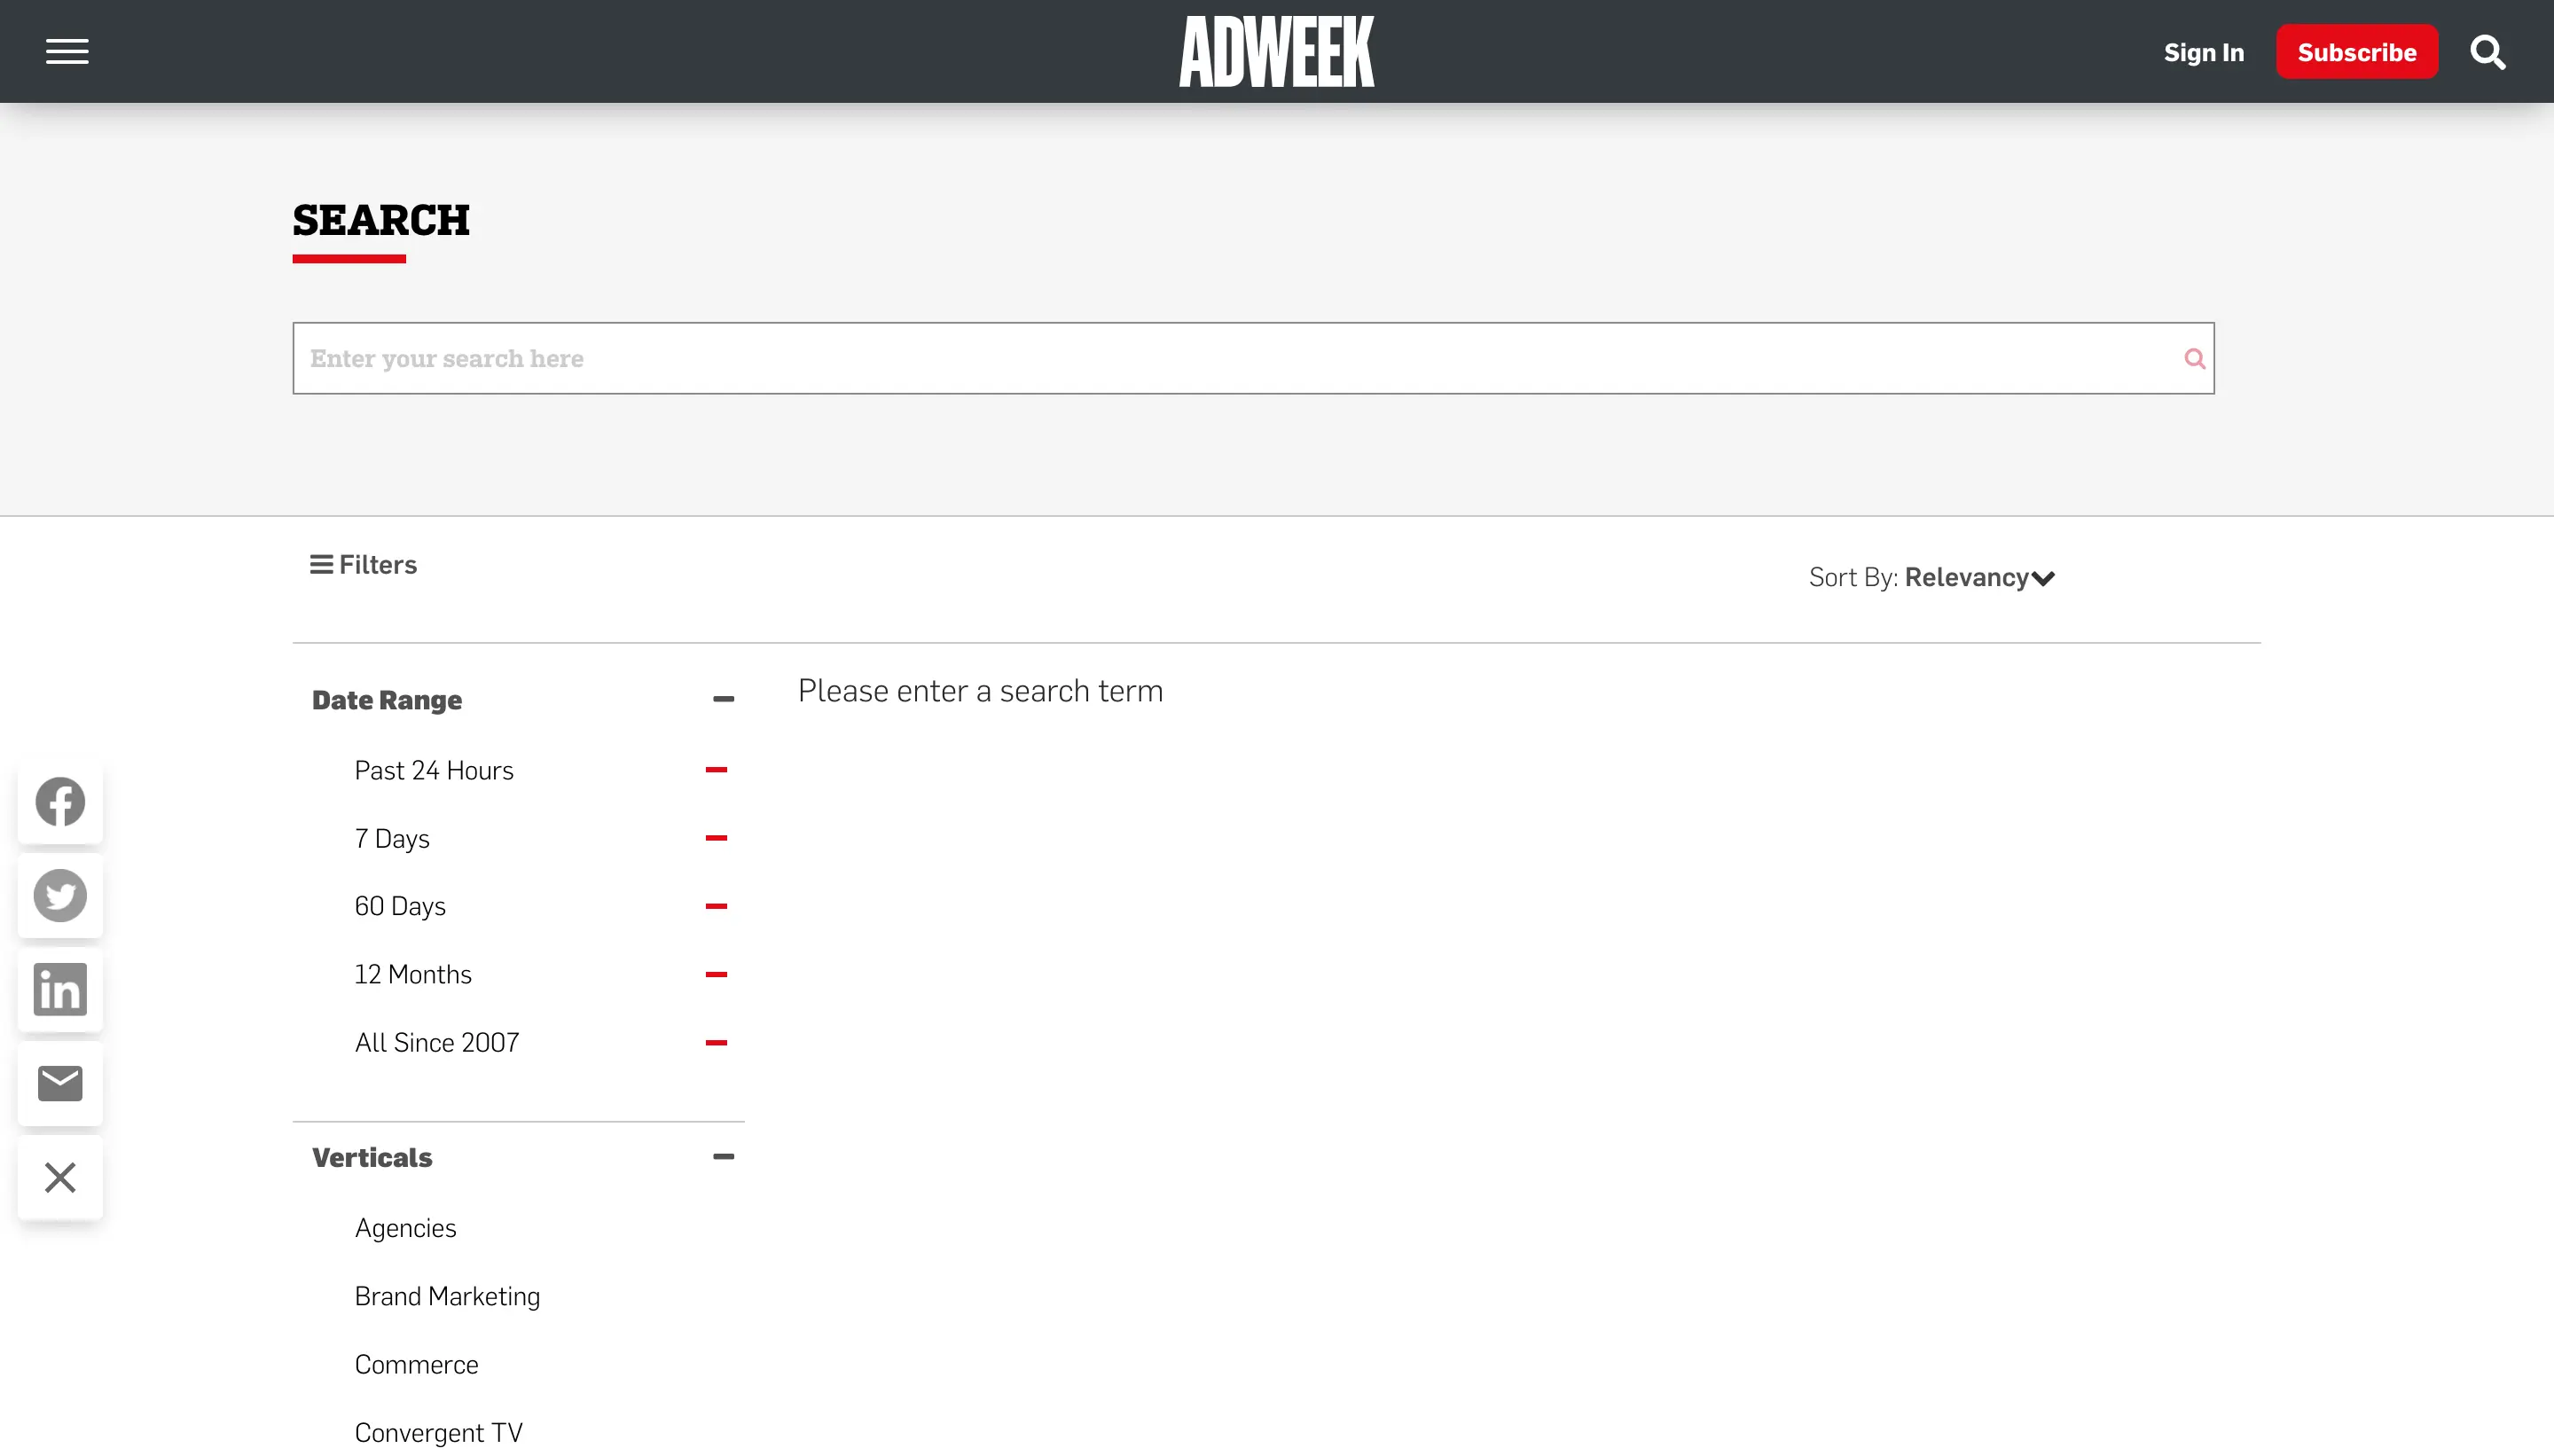Image resolution: width=2554 pixels, height=1456 pixels.
Task: Open the Sort By Relevancy dropdown
Action: pyautogui.click(x=1978, y=577)
